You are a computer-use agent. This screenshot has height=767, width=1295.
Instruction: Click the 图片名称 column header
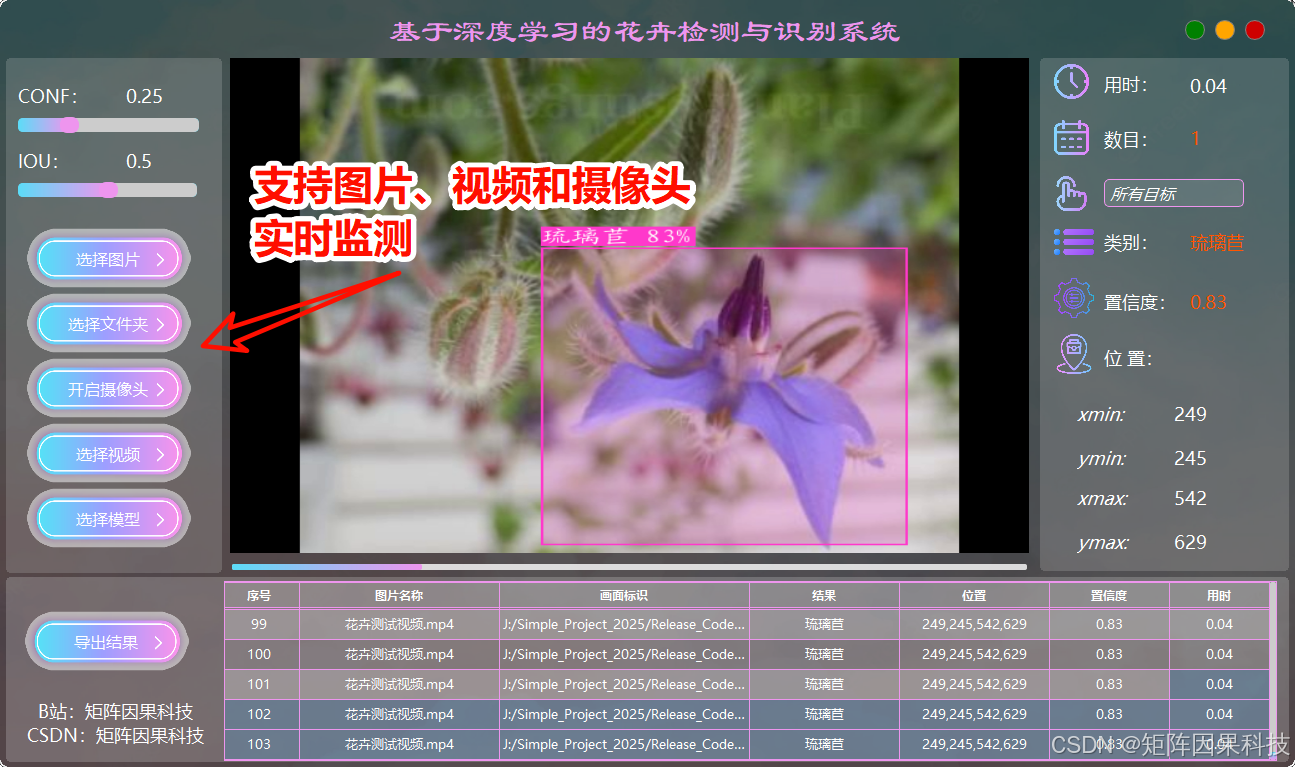pyautogui.click(x=399, y=595)
